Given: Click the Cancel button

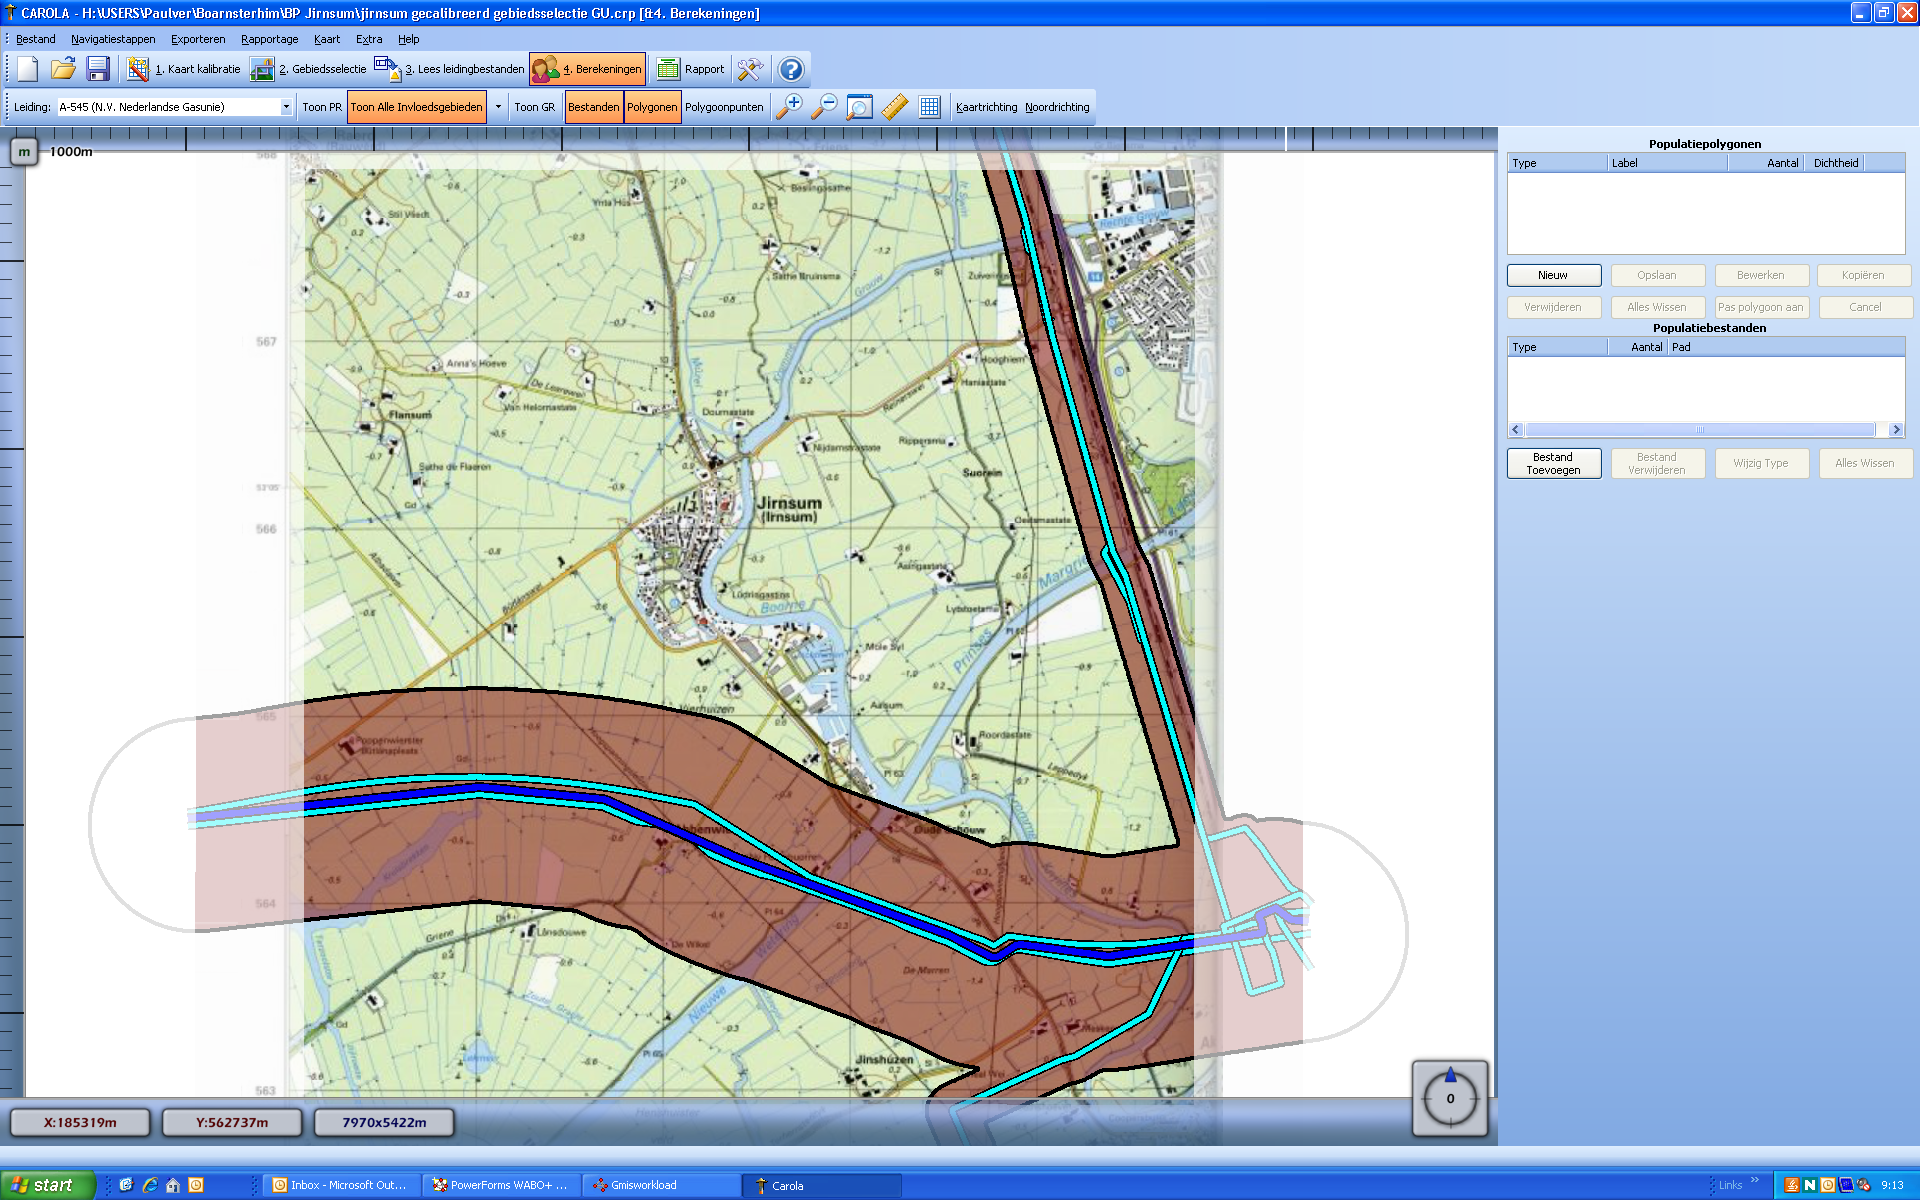Looking at the screenshot, I should pyautogui.click(x=1865, y=307).
